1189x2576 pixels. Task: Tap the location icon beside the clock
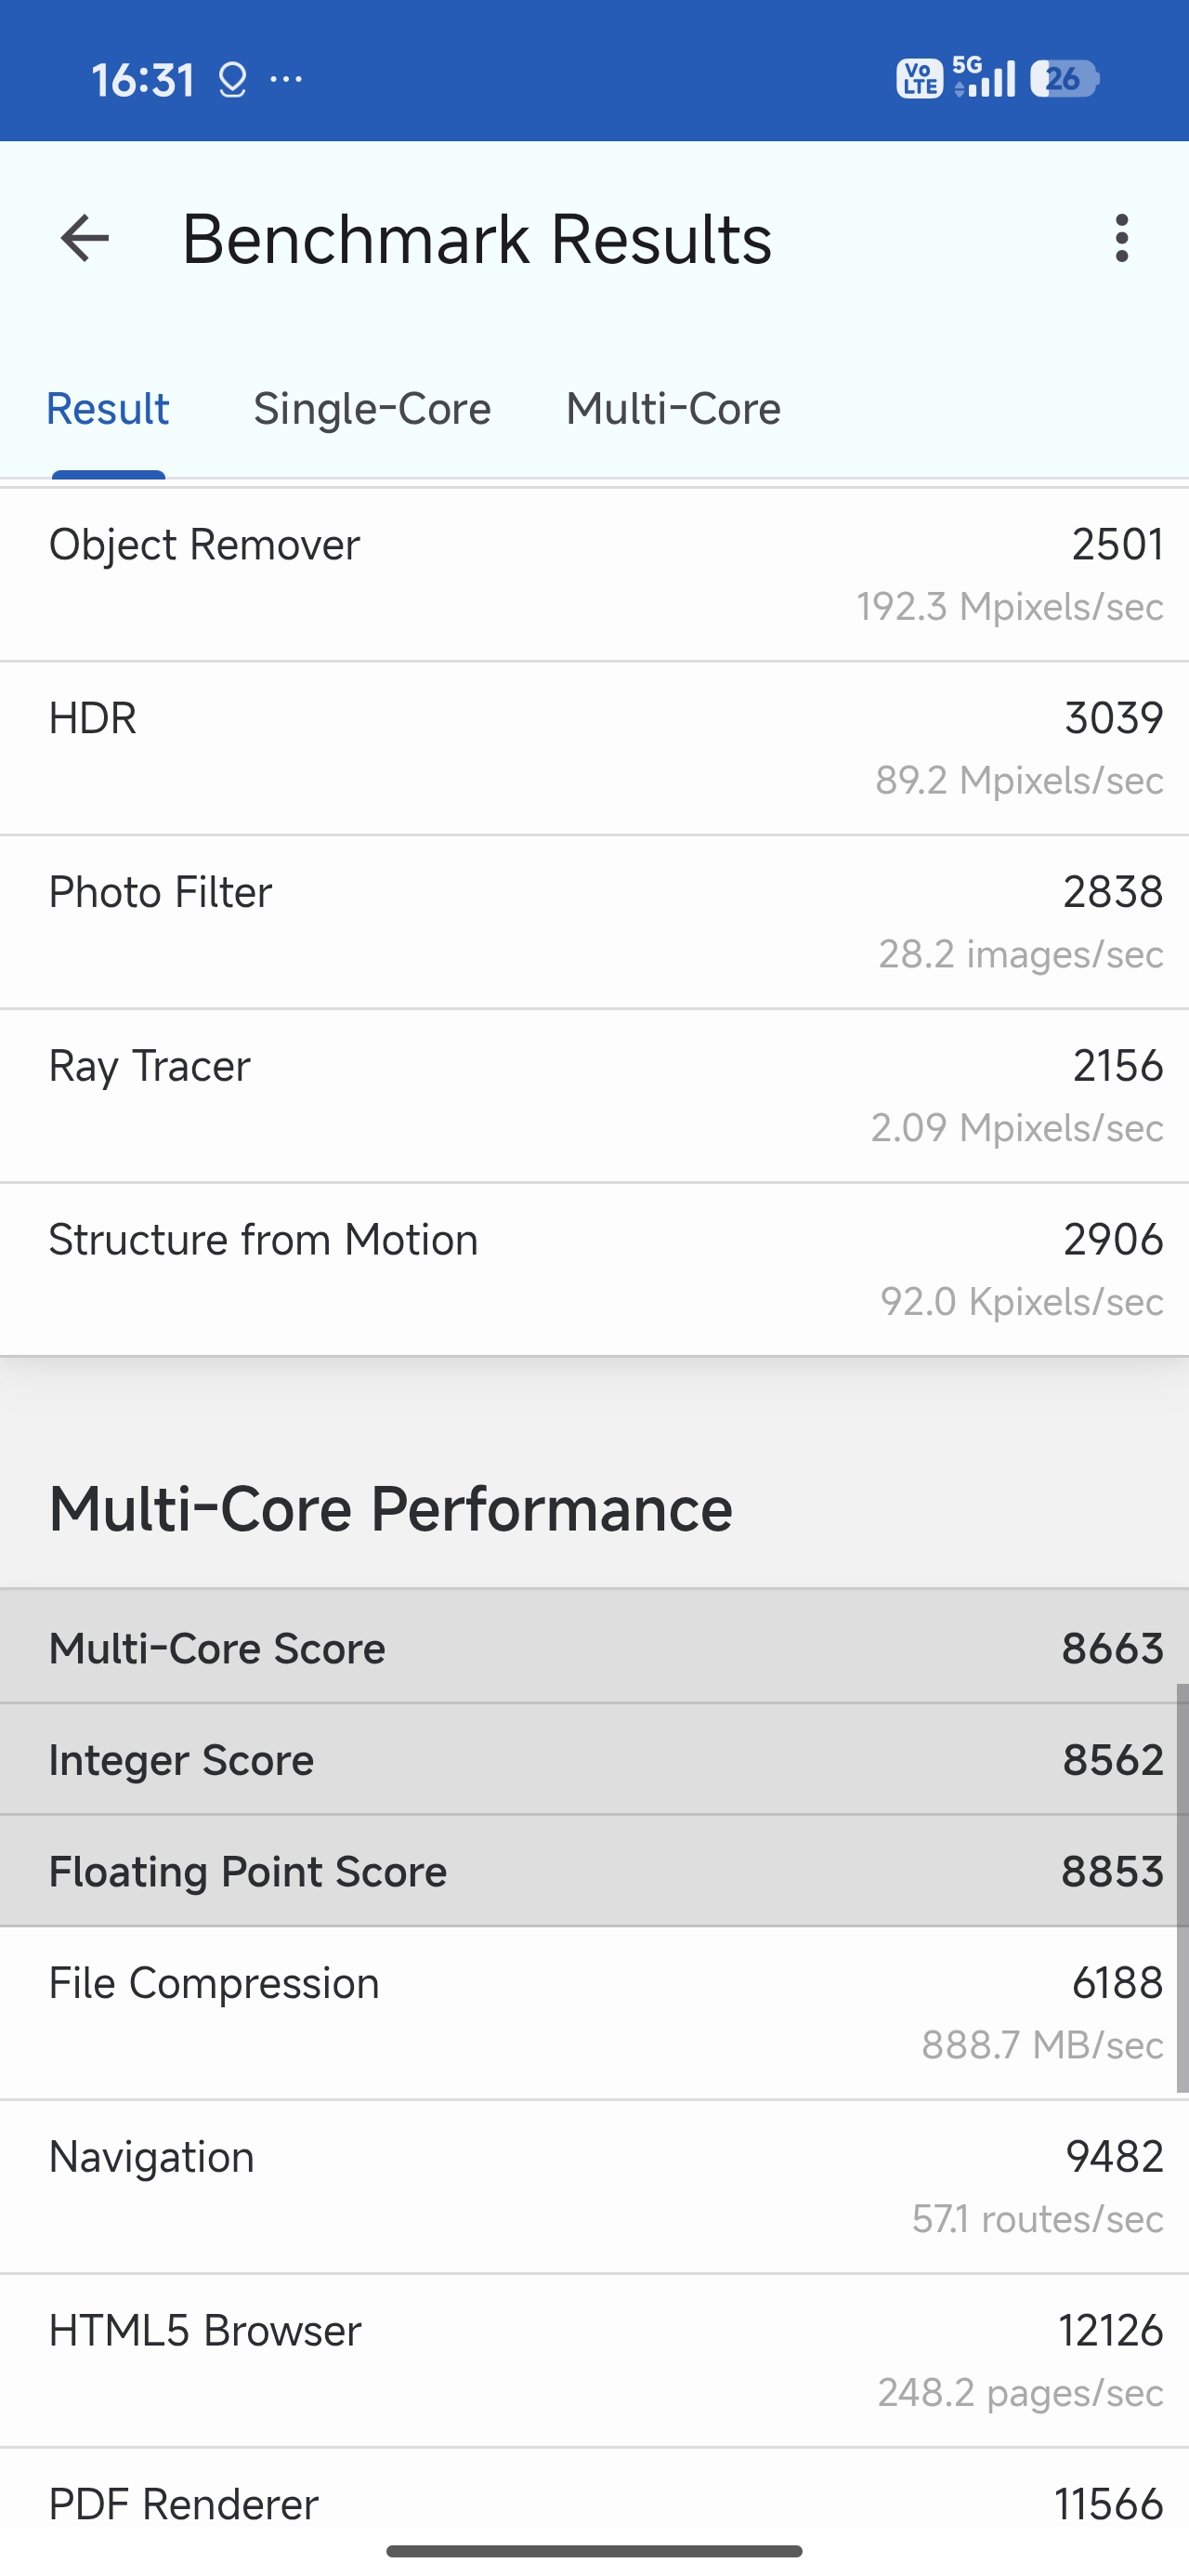232,80
